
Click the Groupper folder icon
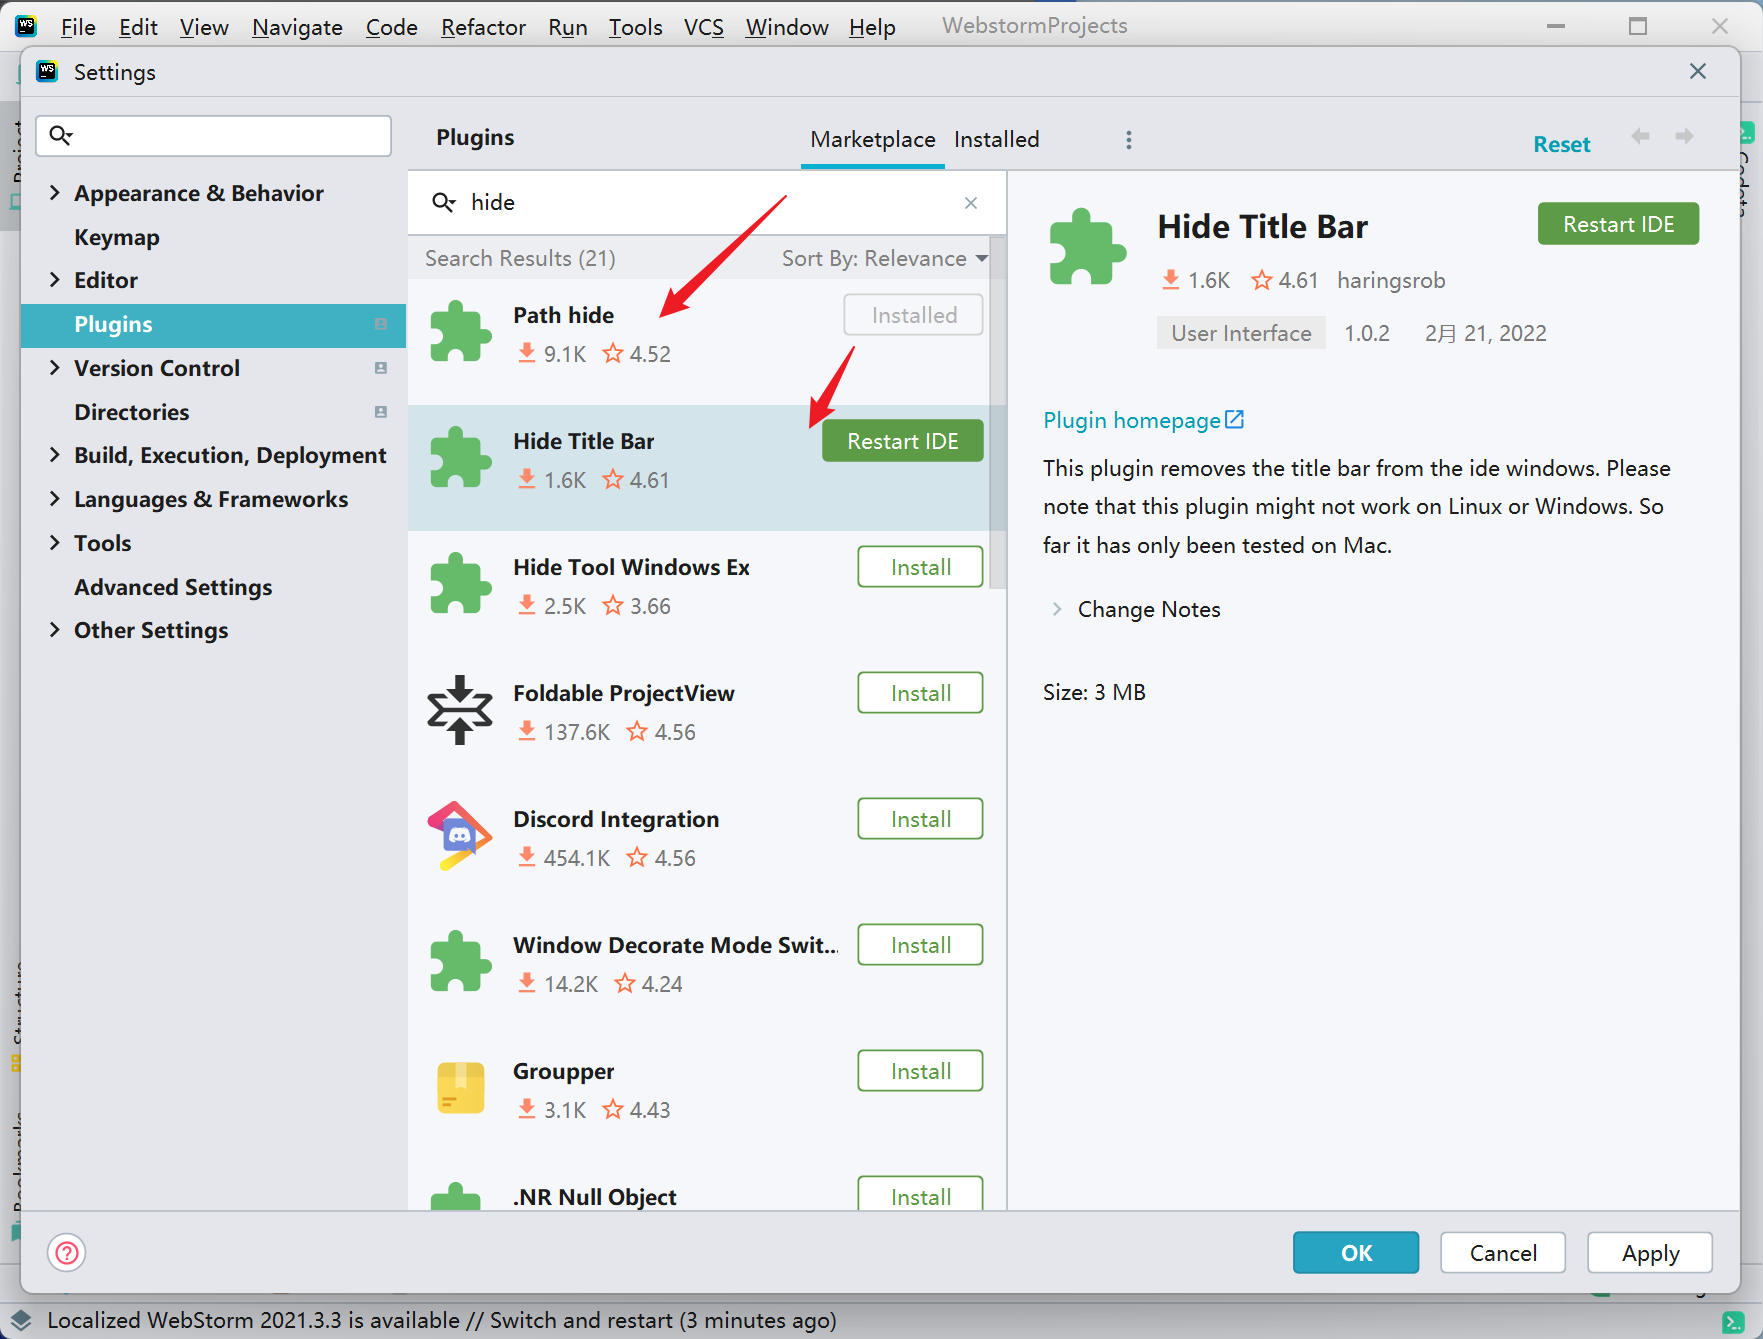[x=460, y=1087]
